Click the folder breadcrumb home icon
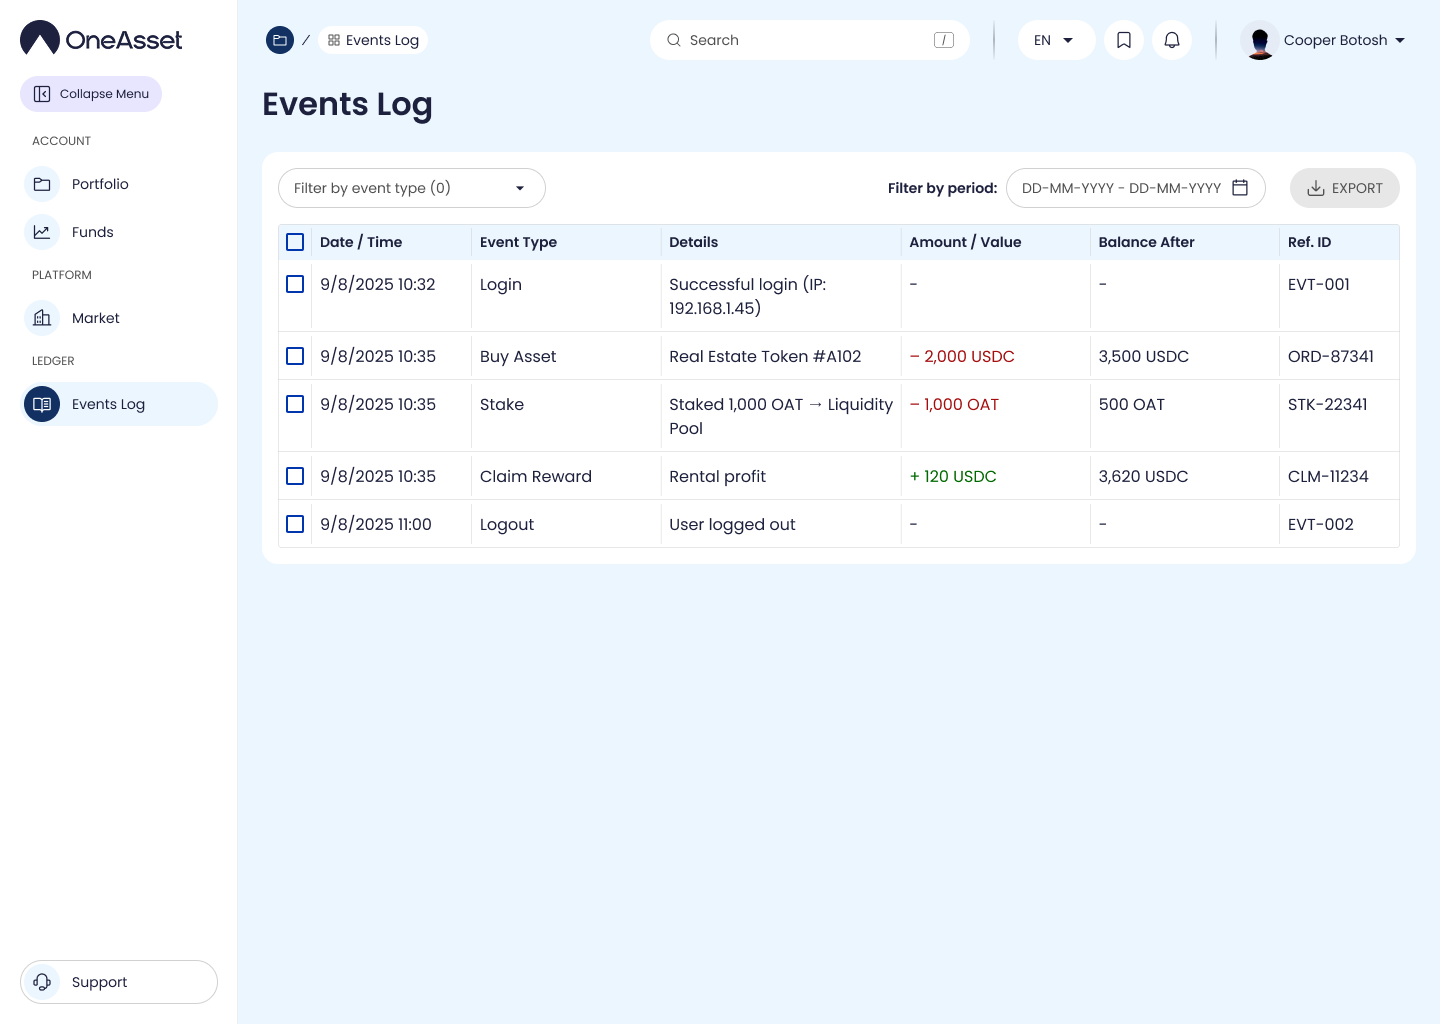 point(280,40)
